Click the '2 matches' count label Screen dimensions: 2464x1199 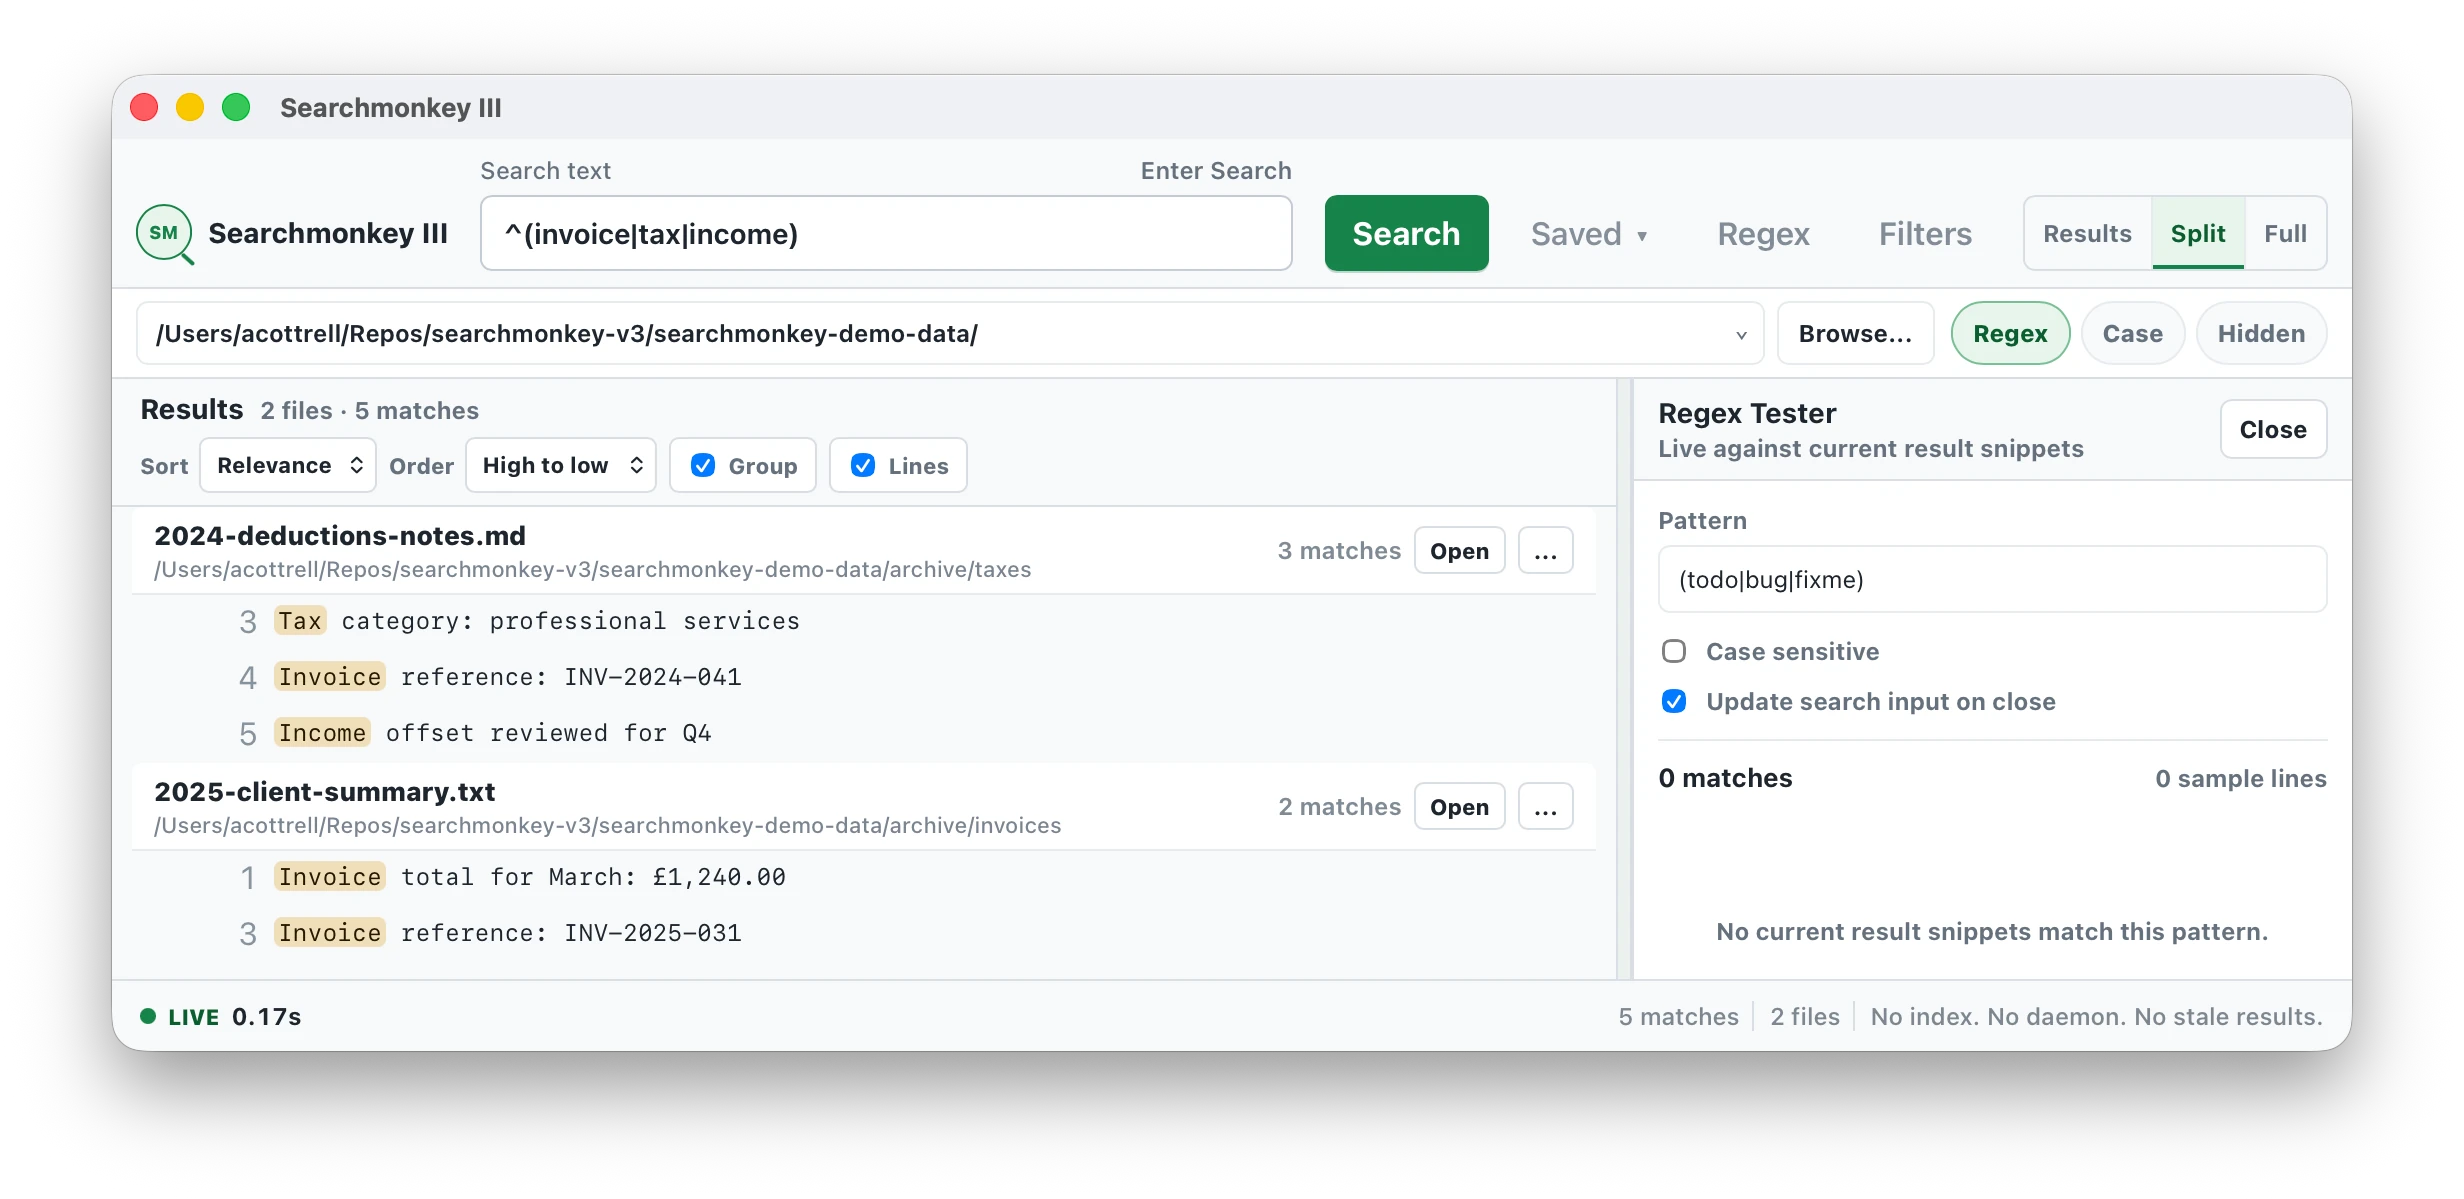click(x=1339, y=807)
